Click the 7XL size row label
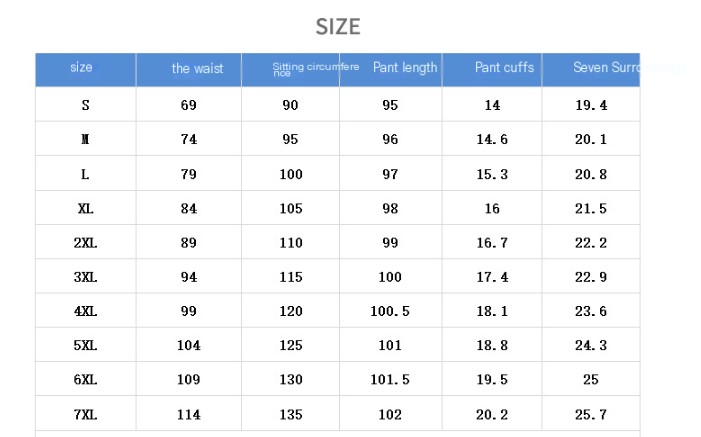 tap(85, 415)
